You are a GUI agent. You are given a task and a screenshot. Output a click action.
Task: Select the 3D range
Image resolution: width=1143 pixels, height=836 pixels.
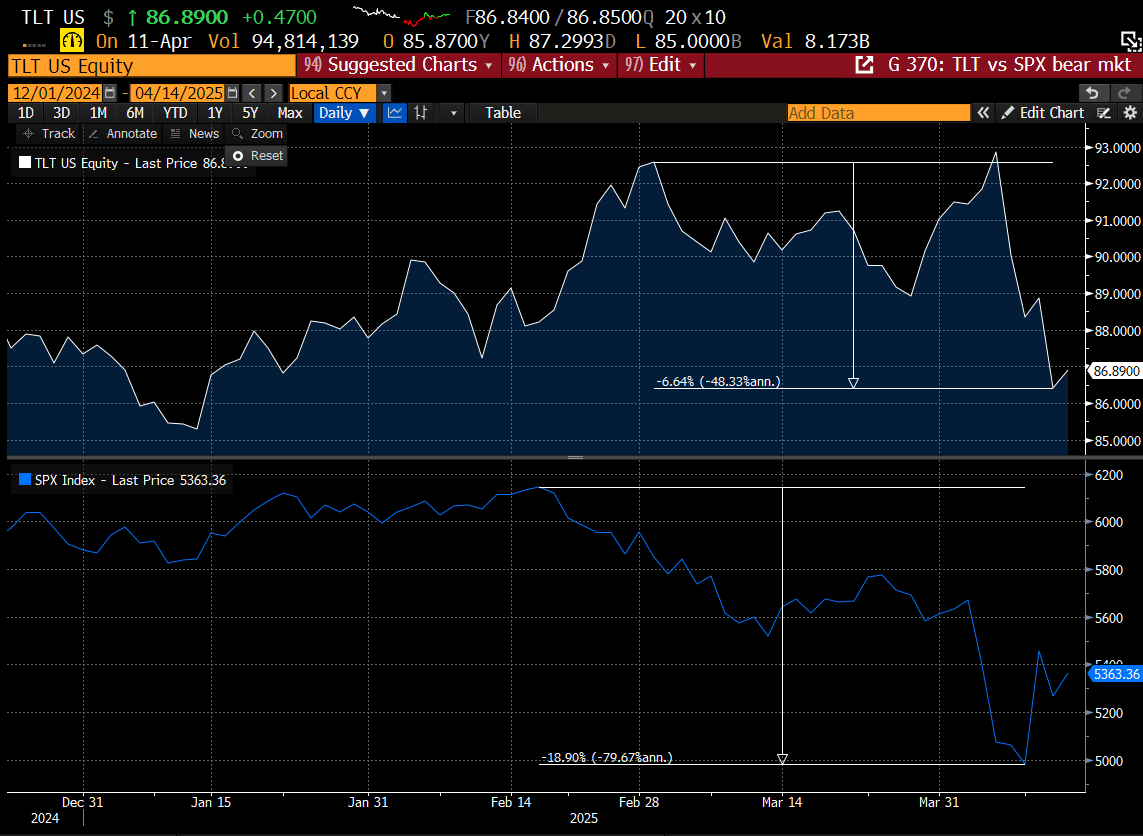(62, 113)
